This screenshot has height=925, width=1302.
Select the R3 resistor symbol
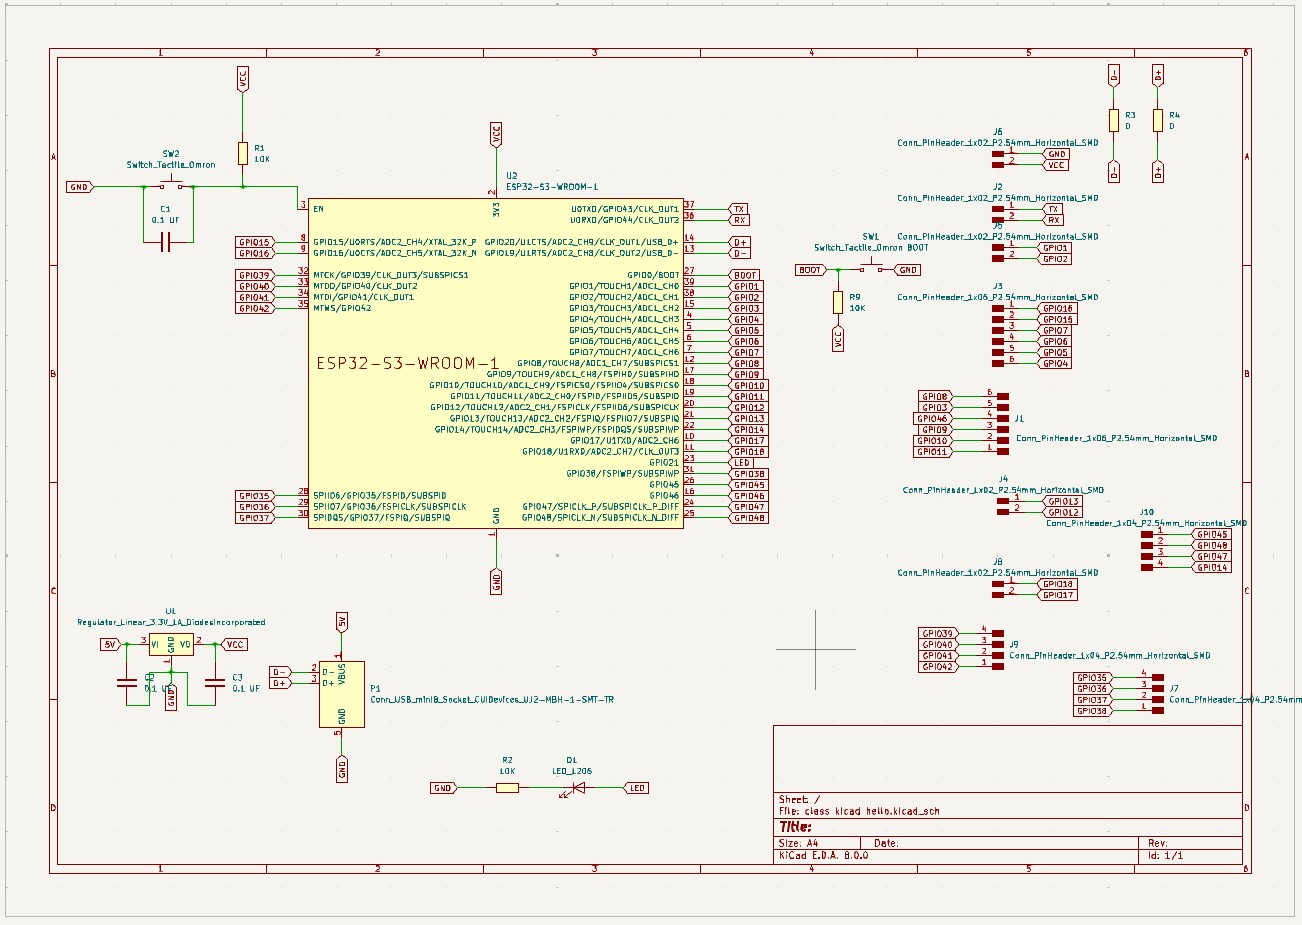[x=1114, y=121]
